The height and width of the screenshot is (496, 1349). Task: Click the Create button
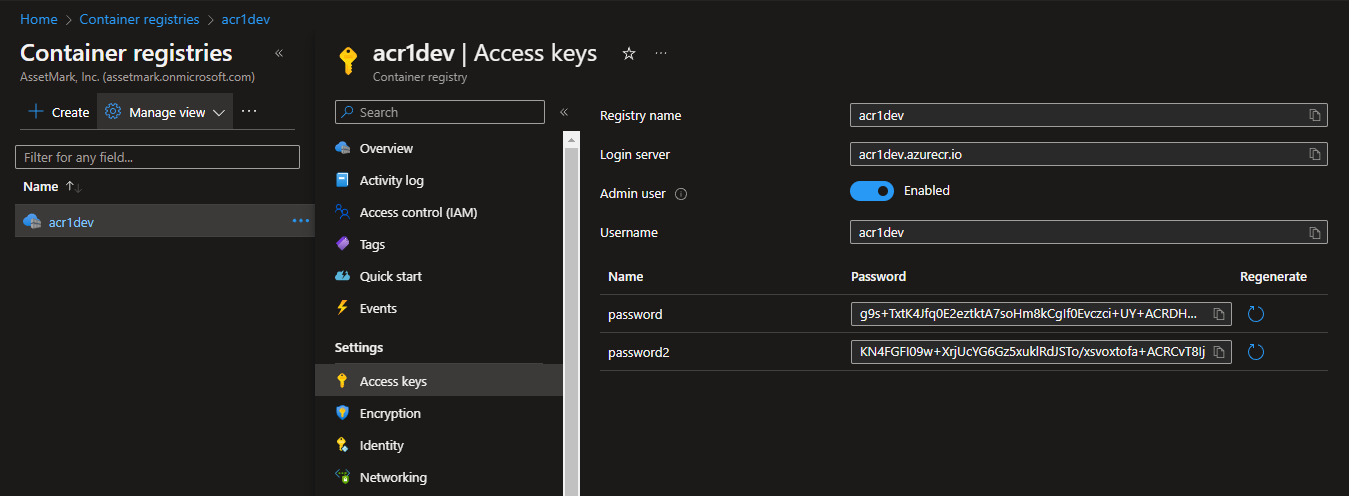tap(58, 112)
